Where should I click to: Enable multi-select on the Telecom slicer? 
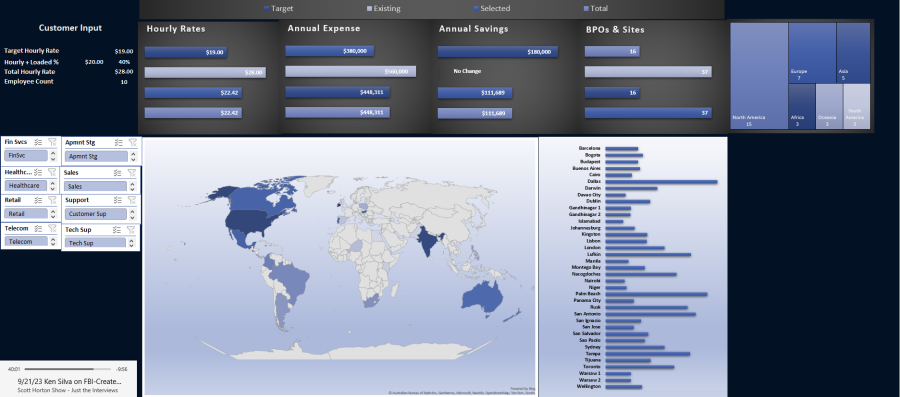38,228
